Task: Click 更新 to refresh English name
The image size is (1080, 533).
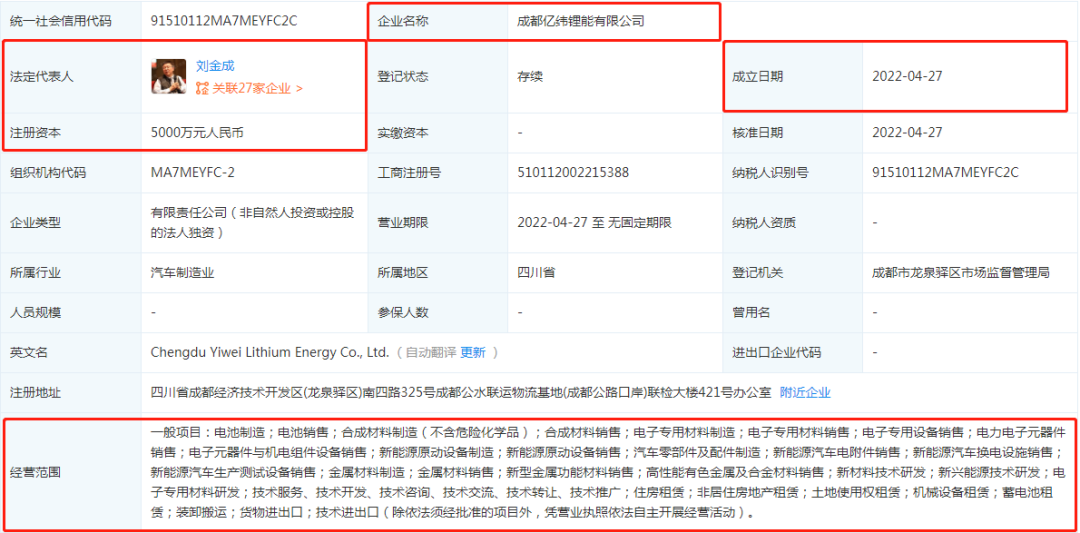Action: click(472, 353)
